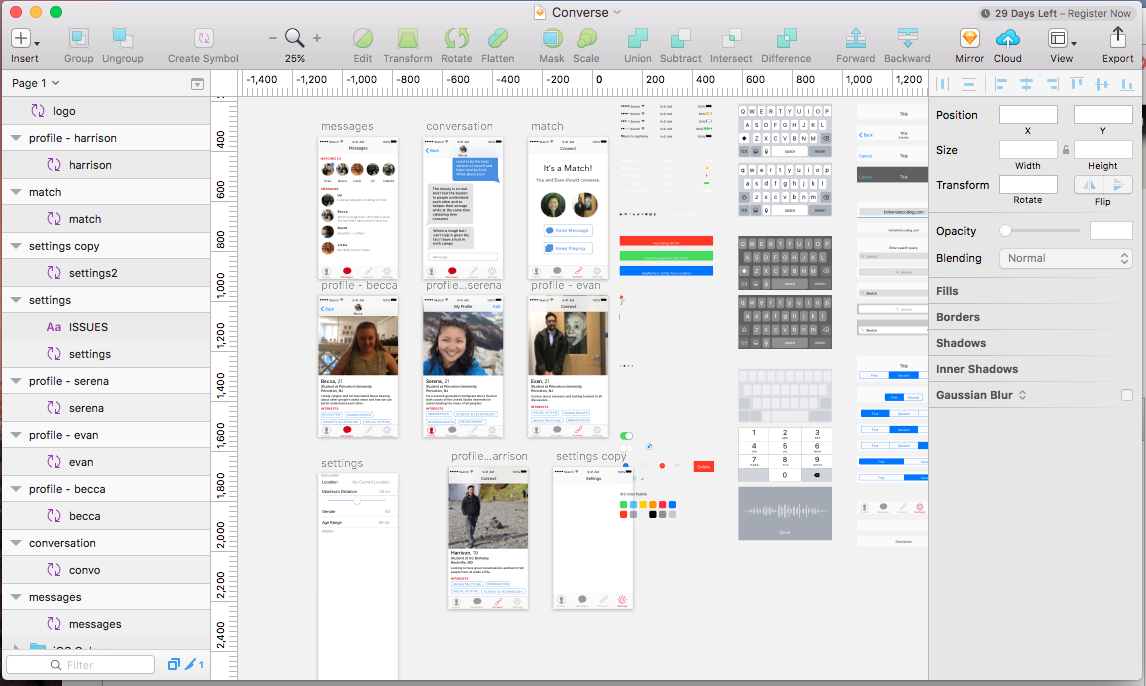Click the Position X input field
This screenshot has height=686, width=1146.
pyautogui.click(x=1028, y=115)
